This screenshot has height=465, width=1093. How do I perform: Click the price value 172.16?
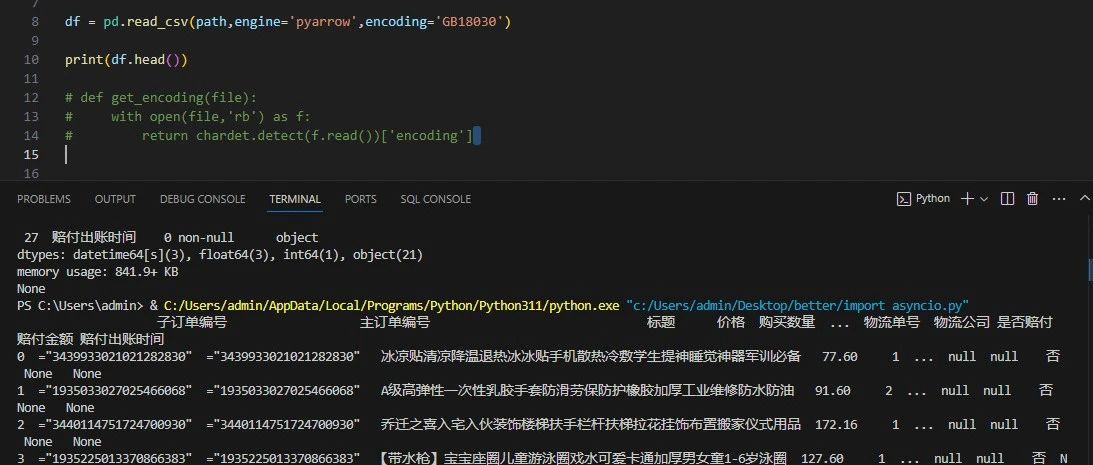836,424
